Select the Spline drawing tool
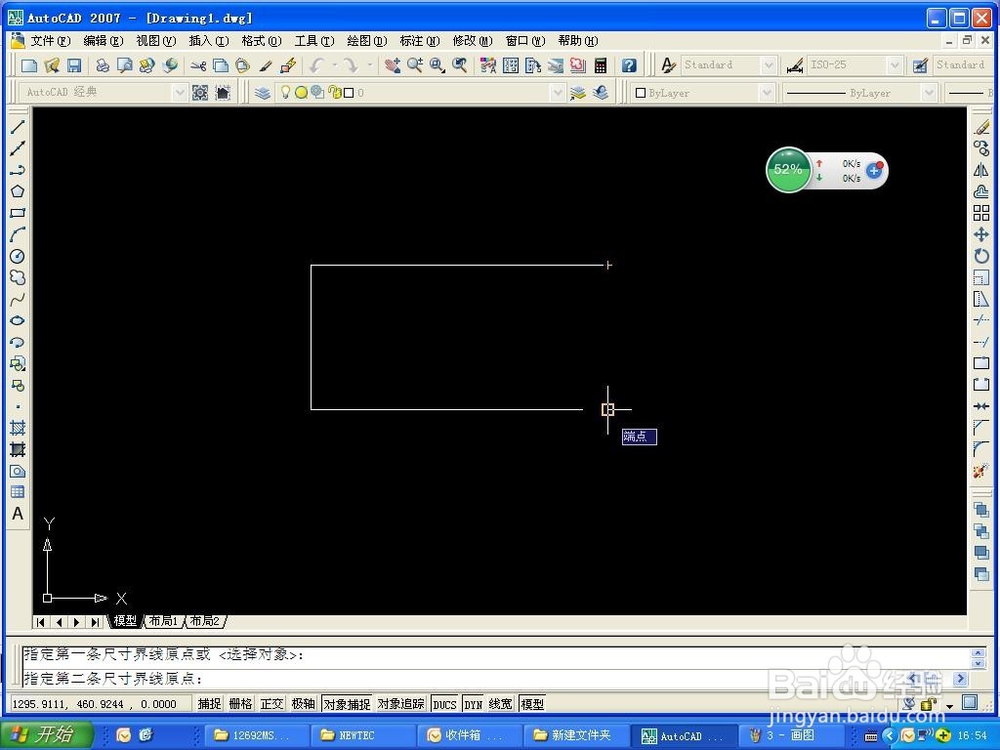This screenshot has height=750, width=1000. (x=17, y=299)
